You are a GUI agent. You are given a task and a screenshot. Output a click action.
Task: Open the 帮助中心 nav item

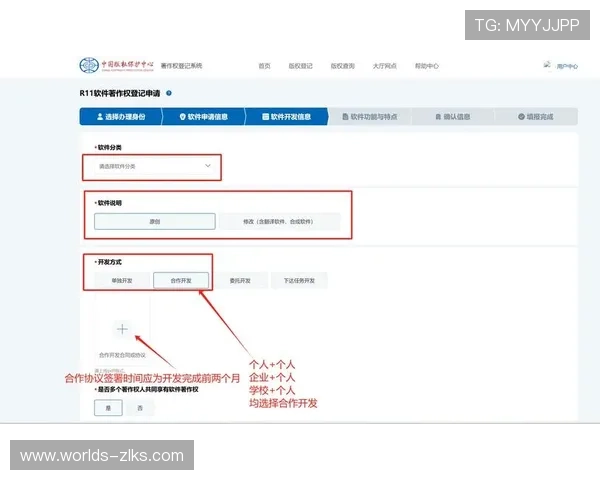coord(427,66)
